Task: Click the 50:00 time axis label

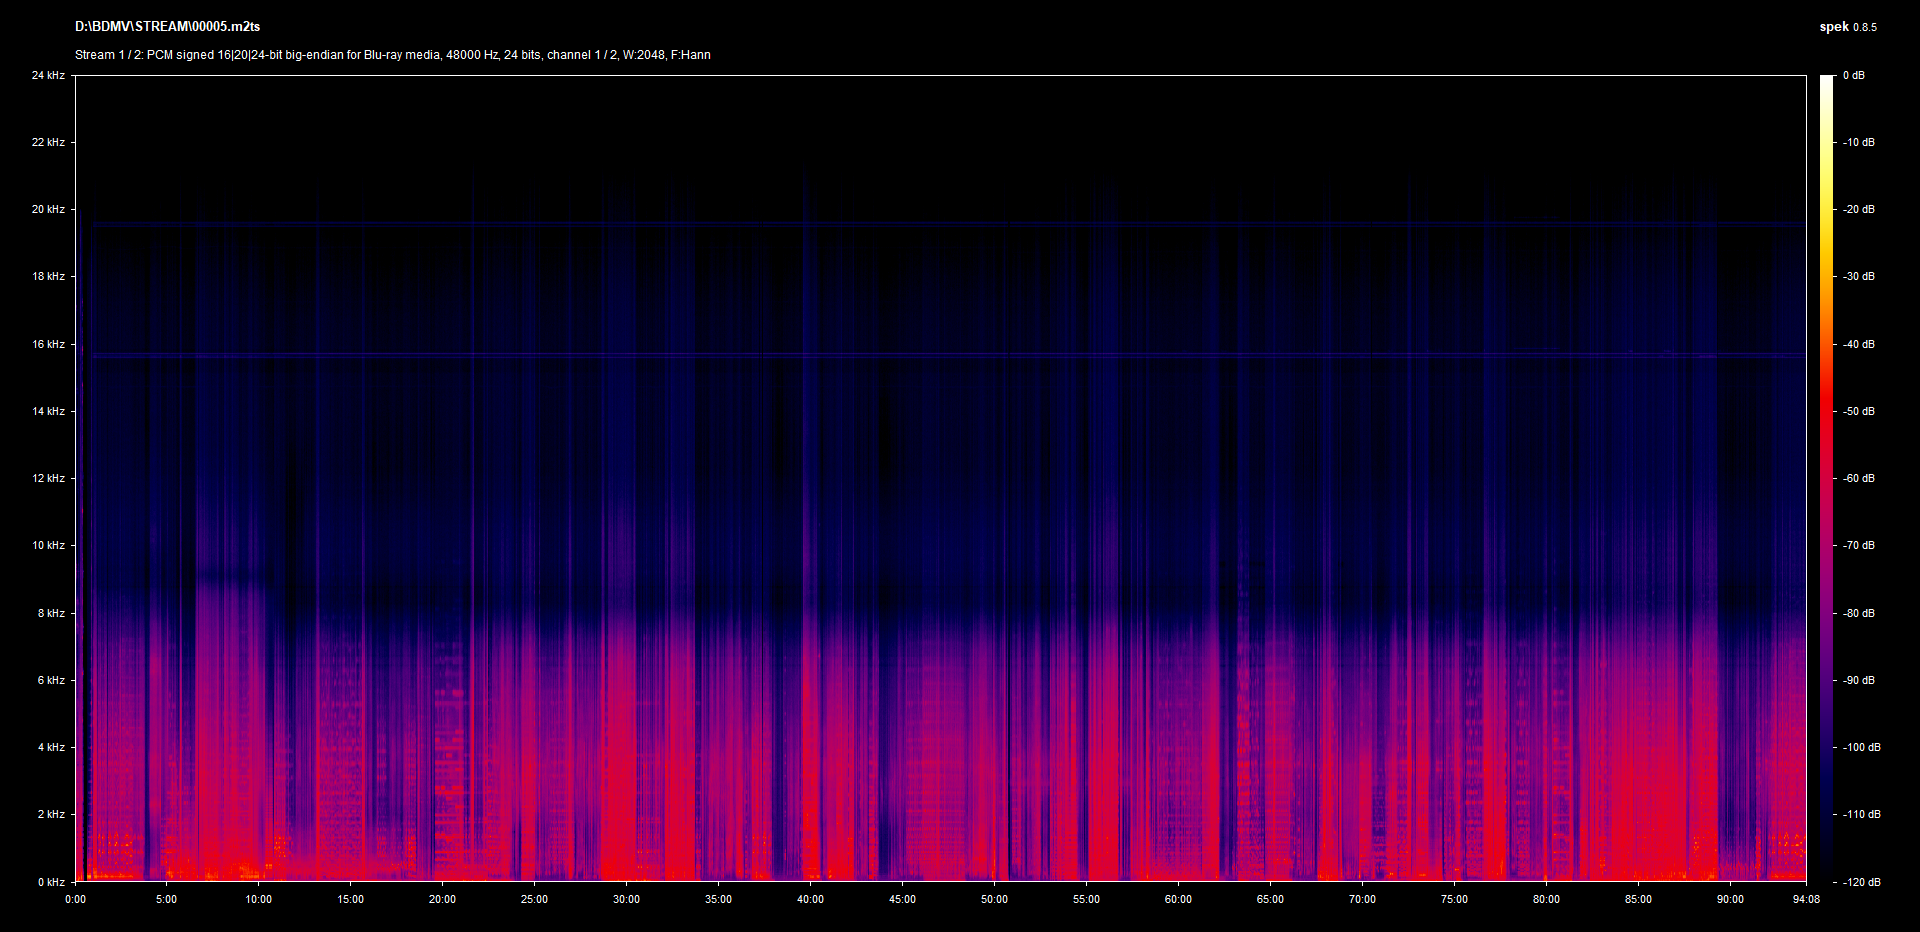Action: [994, 899]
